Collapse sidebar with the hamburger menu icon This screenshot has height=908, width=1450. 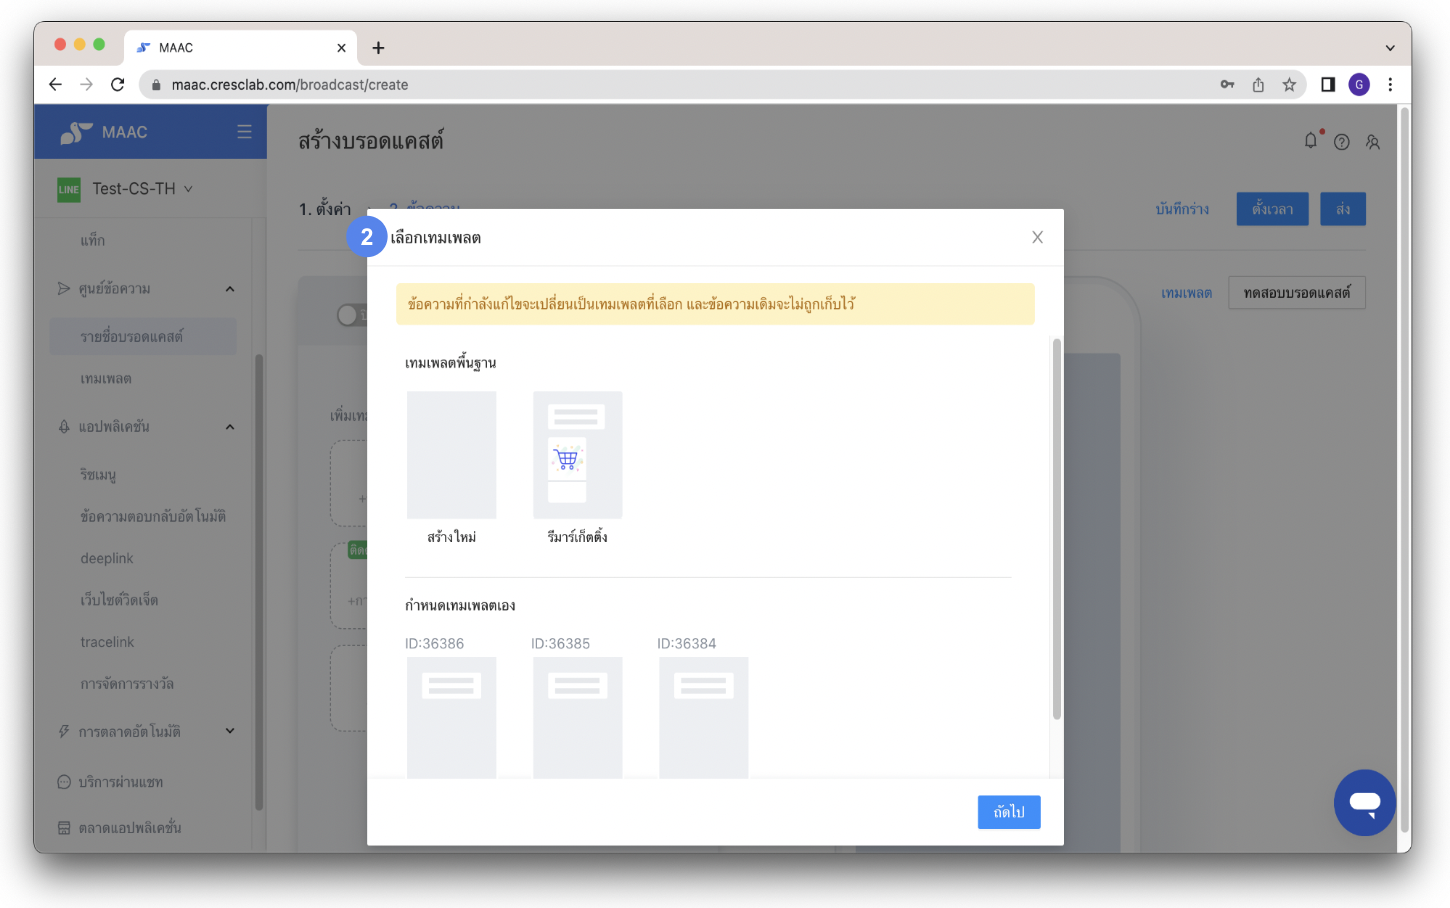coord(244,132)
